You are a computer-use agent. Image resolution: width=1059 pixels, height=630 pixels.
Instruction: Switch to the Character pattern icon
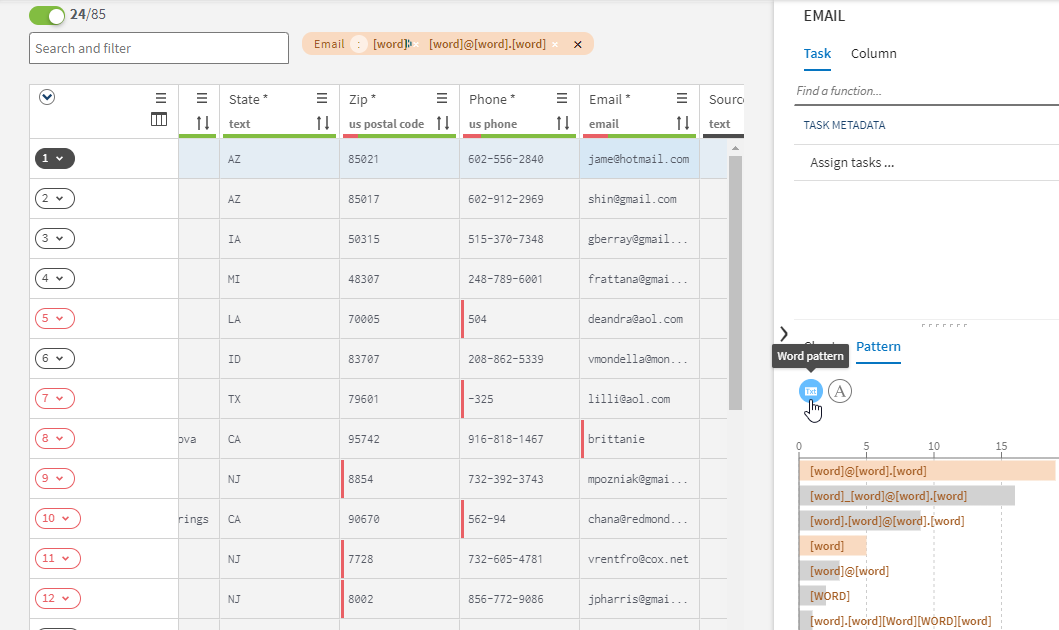(840, 391)
